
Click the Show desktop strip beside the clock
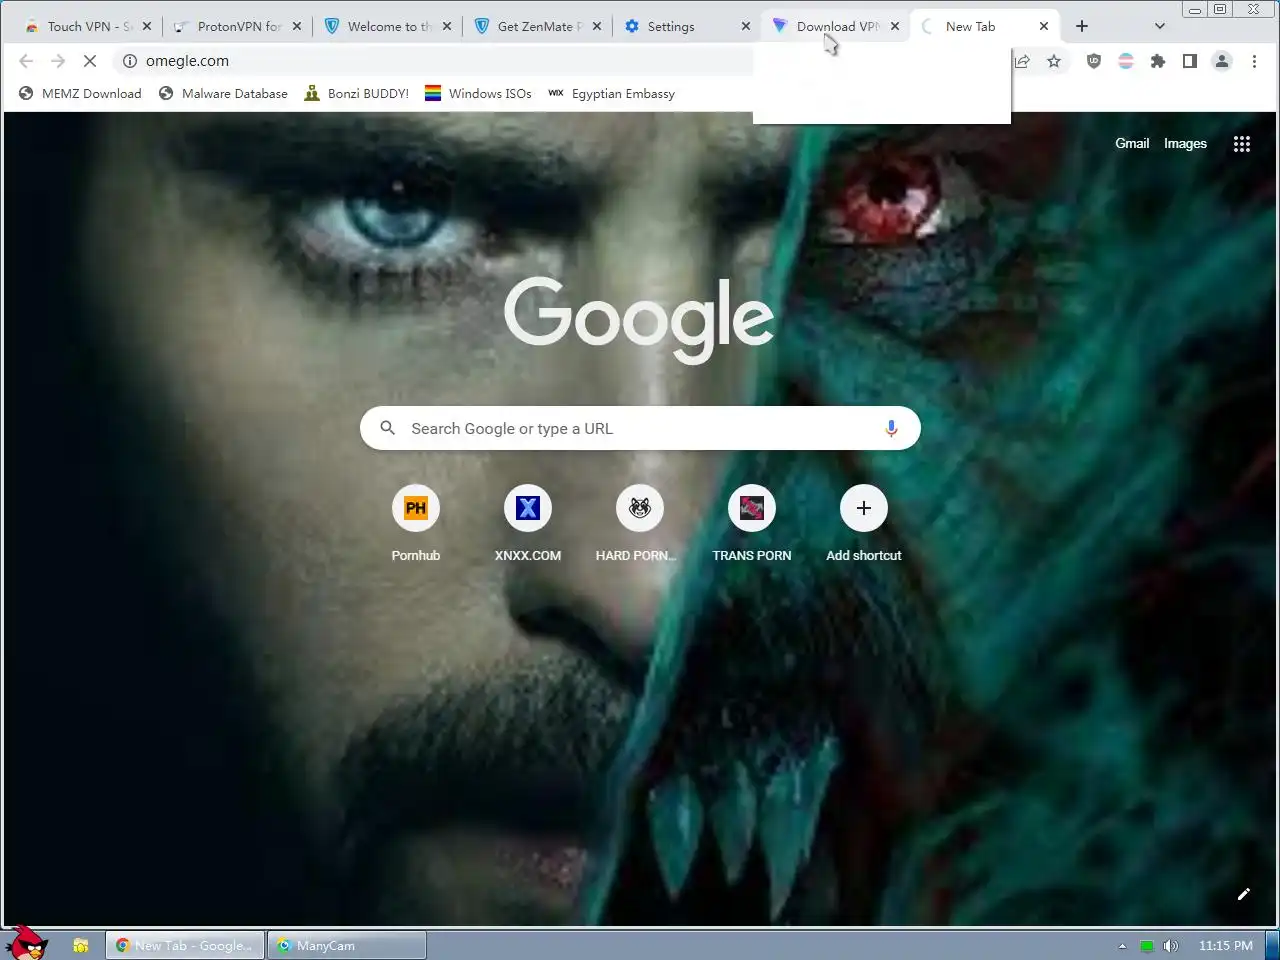[1272, 945]
